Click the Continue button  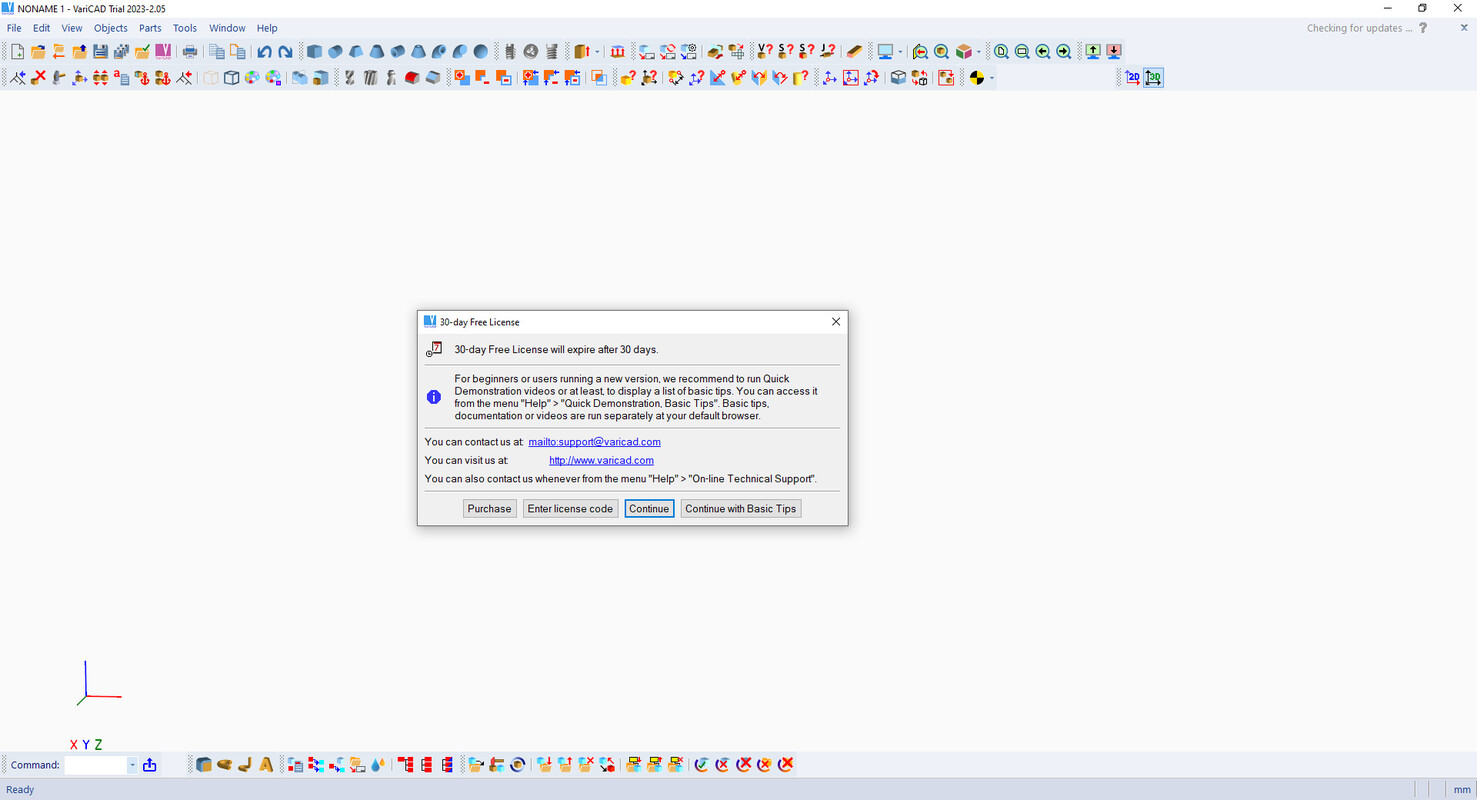[x=649, y=509]
